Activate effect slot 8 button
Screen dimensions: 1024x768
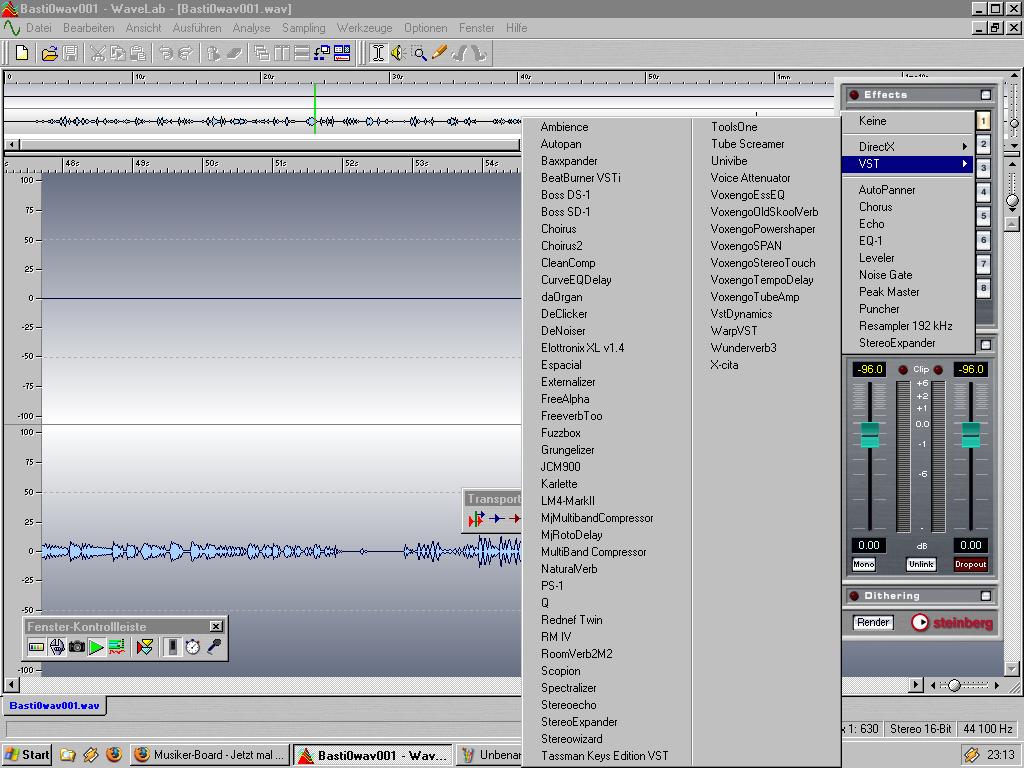pyautogui.click(x=984, y=287)
